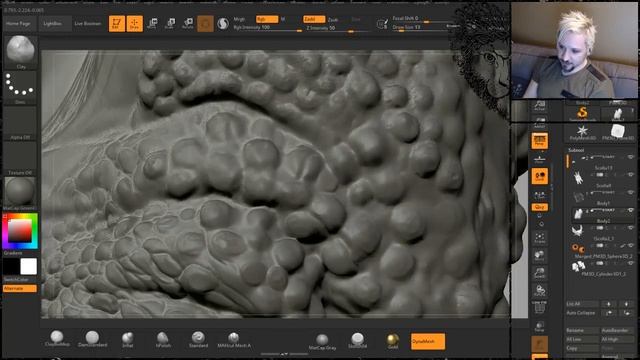This screenshot has height=360, width=640.
Task: Click the SwitchColor button
Action: (x=20, y=280)
